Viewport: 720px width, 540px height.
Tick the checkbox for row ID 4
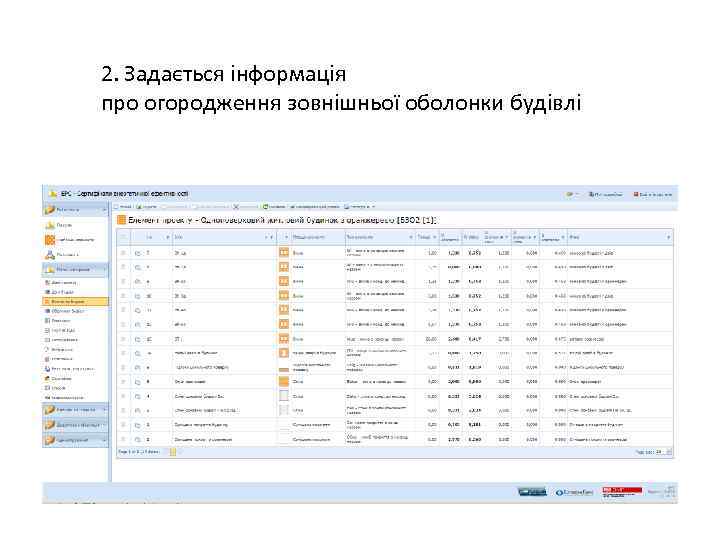[123, 396]
